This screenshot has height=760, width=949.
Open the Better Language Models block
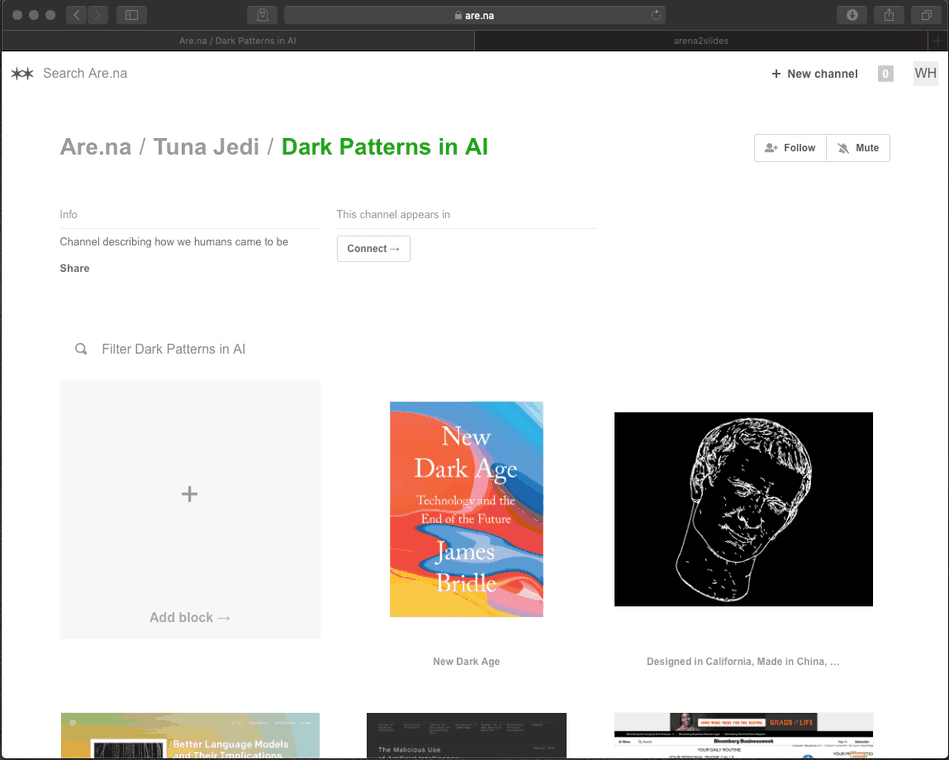[x=190, y=735]
